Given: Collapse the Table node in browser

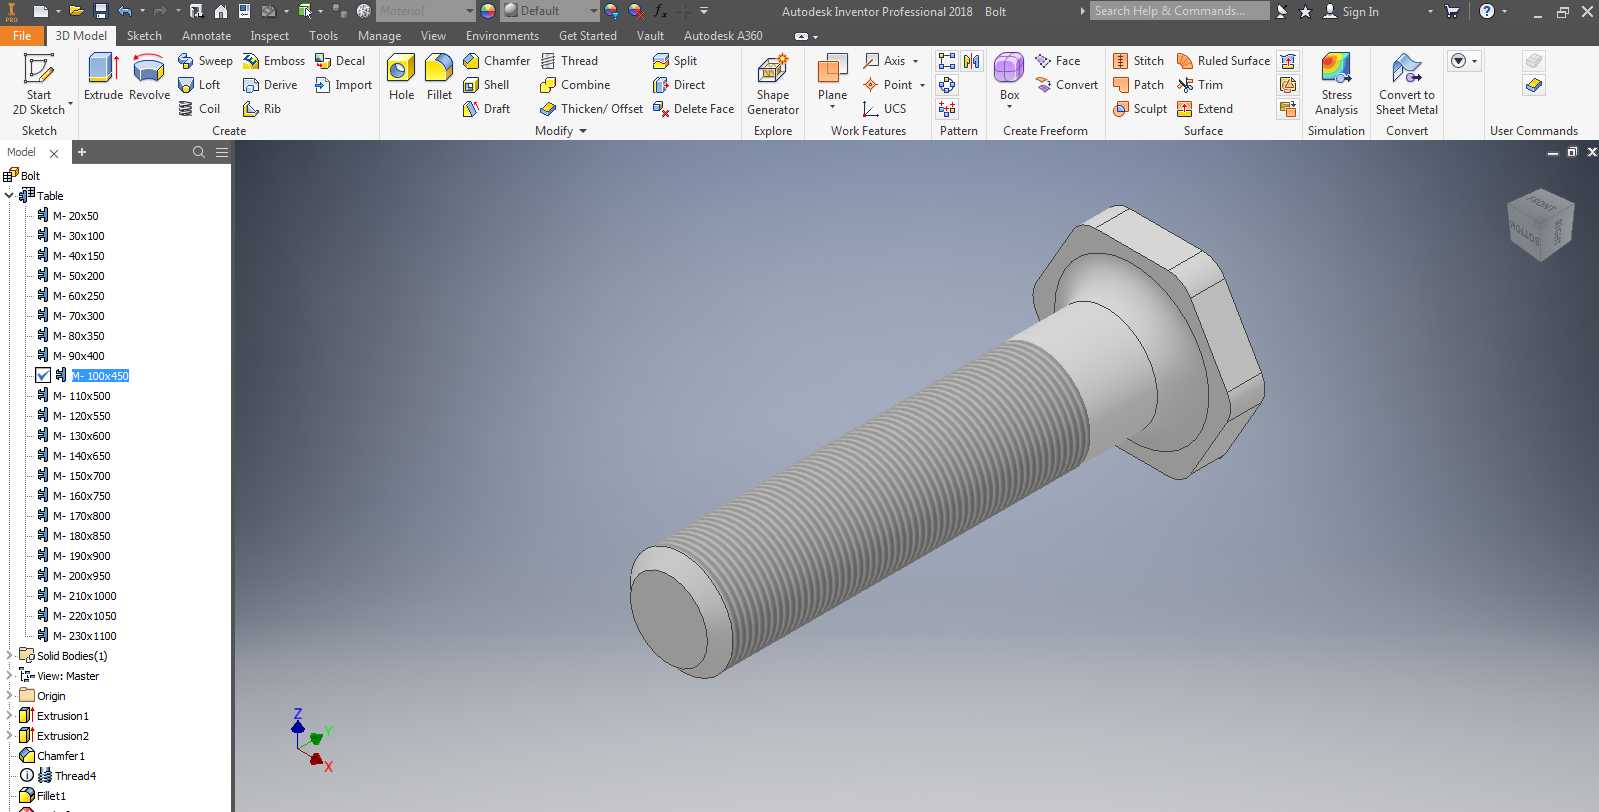Looking at the screenshot, I should point(10,195).
